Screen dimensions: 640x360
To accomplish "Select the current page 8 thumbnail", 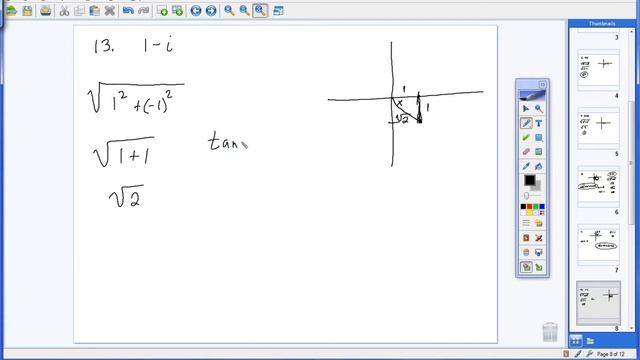I will [x=598, y=303].
